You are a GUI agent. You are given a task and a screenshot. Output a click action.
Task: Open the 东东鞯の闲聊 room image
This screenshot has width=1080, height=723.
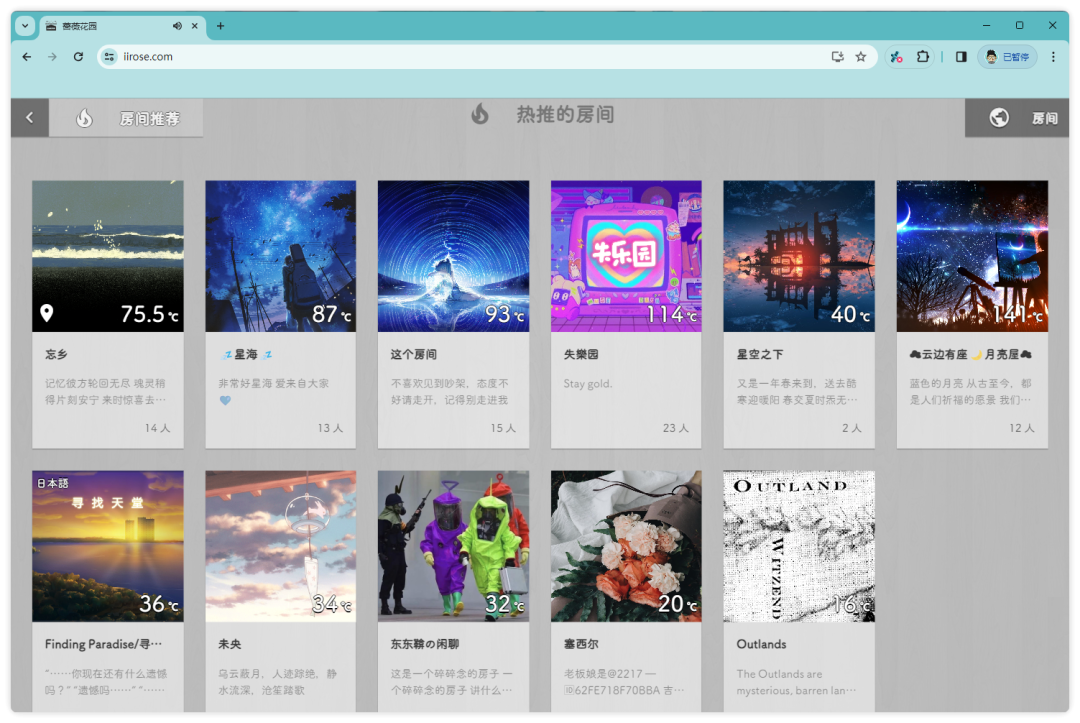click(453, 546)
